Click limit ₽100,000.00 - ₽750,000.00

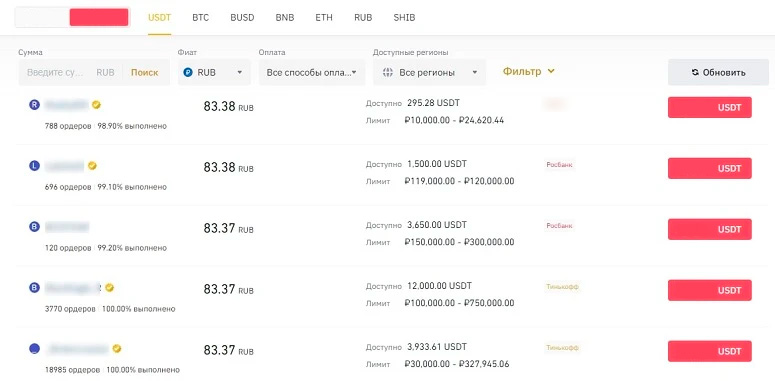pyautogui.click(x=459, y=303)
